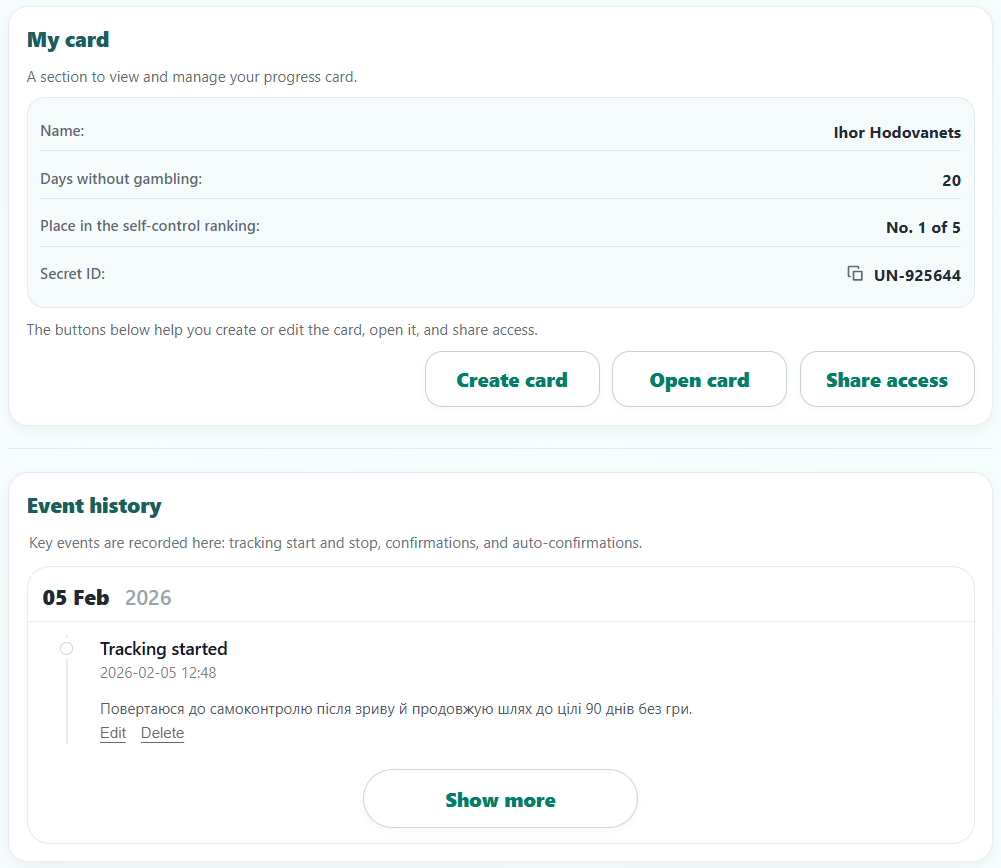1001x868 pixels.
Task: Select the self-control ranking row
Action: click(x=500, y=226)
